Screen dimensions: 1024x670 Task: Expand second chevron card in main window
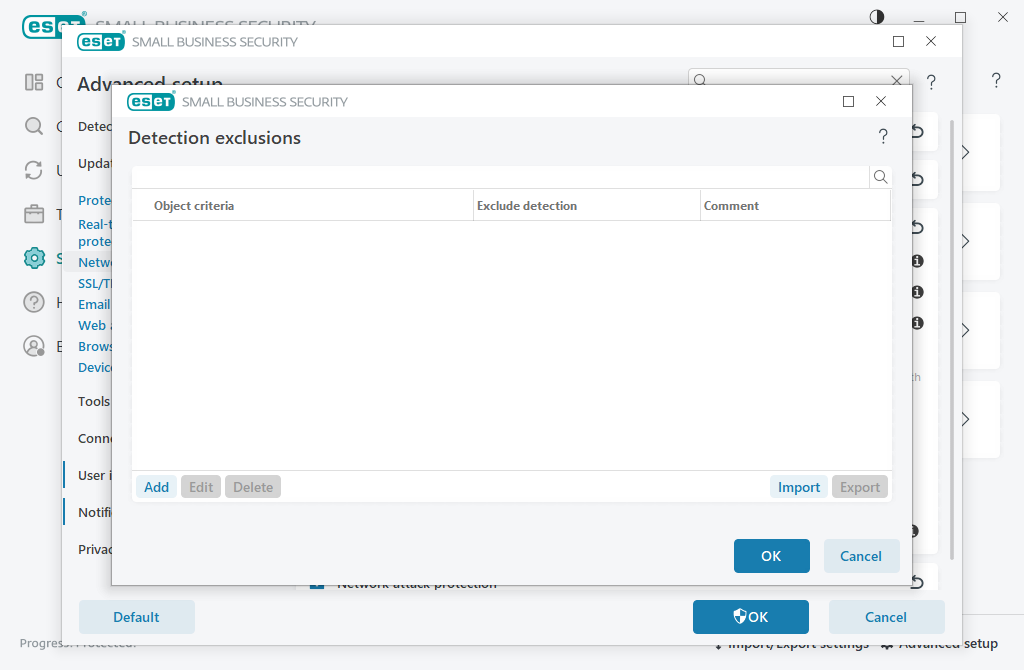point(966,241)
